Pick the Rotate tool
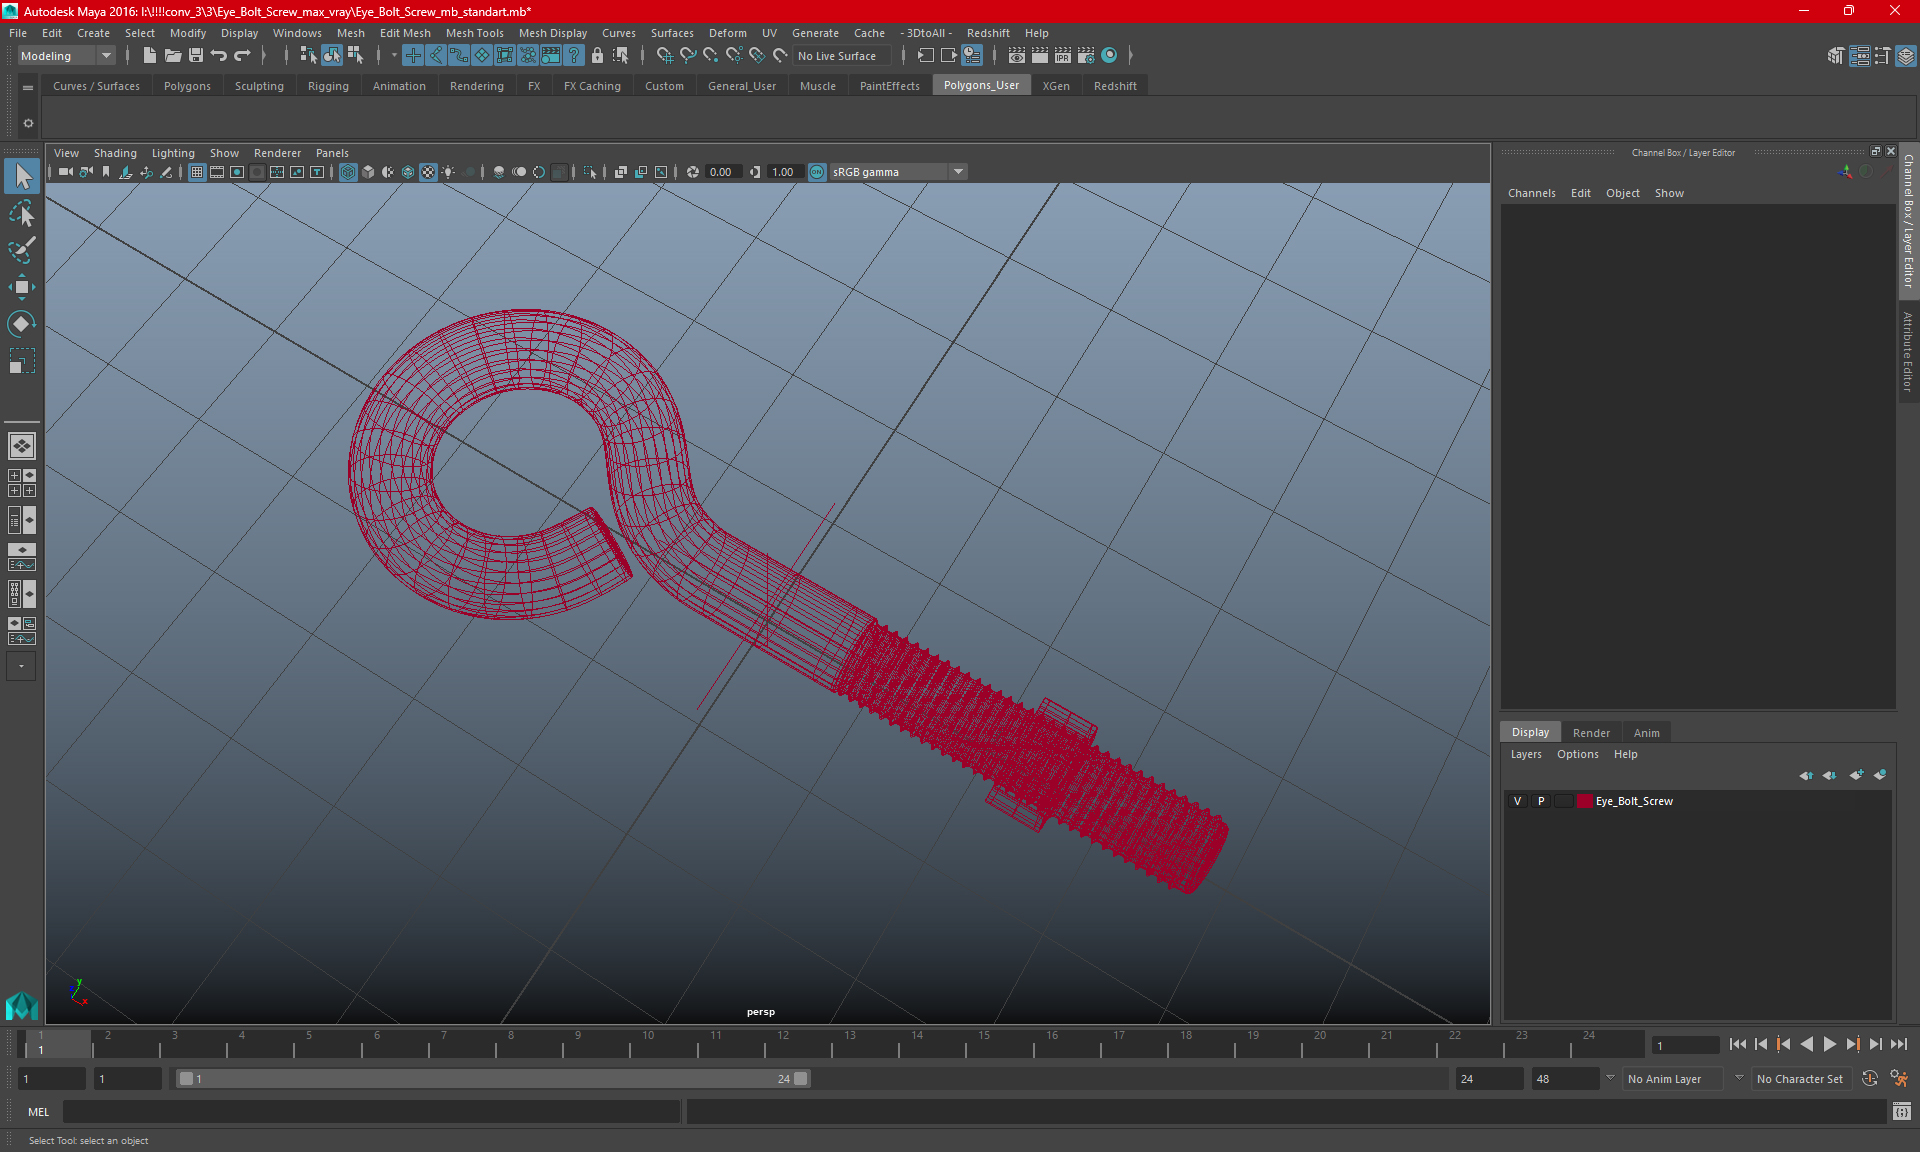 click(22, 324)
